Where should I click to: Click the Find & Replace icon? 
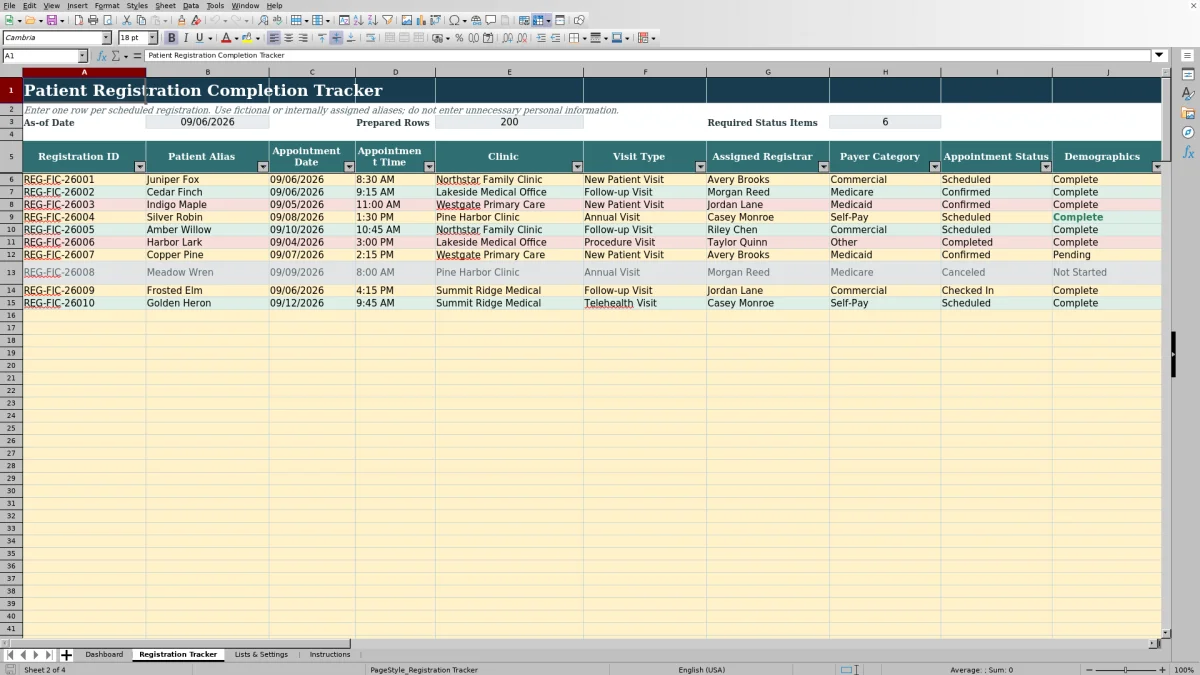(263, 20)
